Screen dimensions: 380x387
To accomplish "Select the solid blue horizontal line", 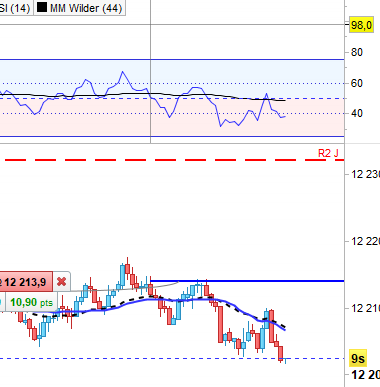I will 247,281.
